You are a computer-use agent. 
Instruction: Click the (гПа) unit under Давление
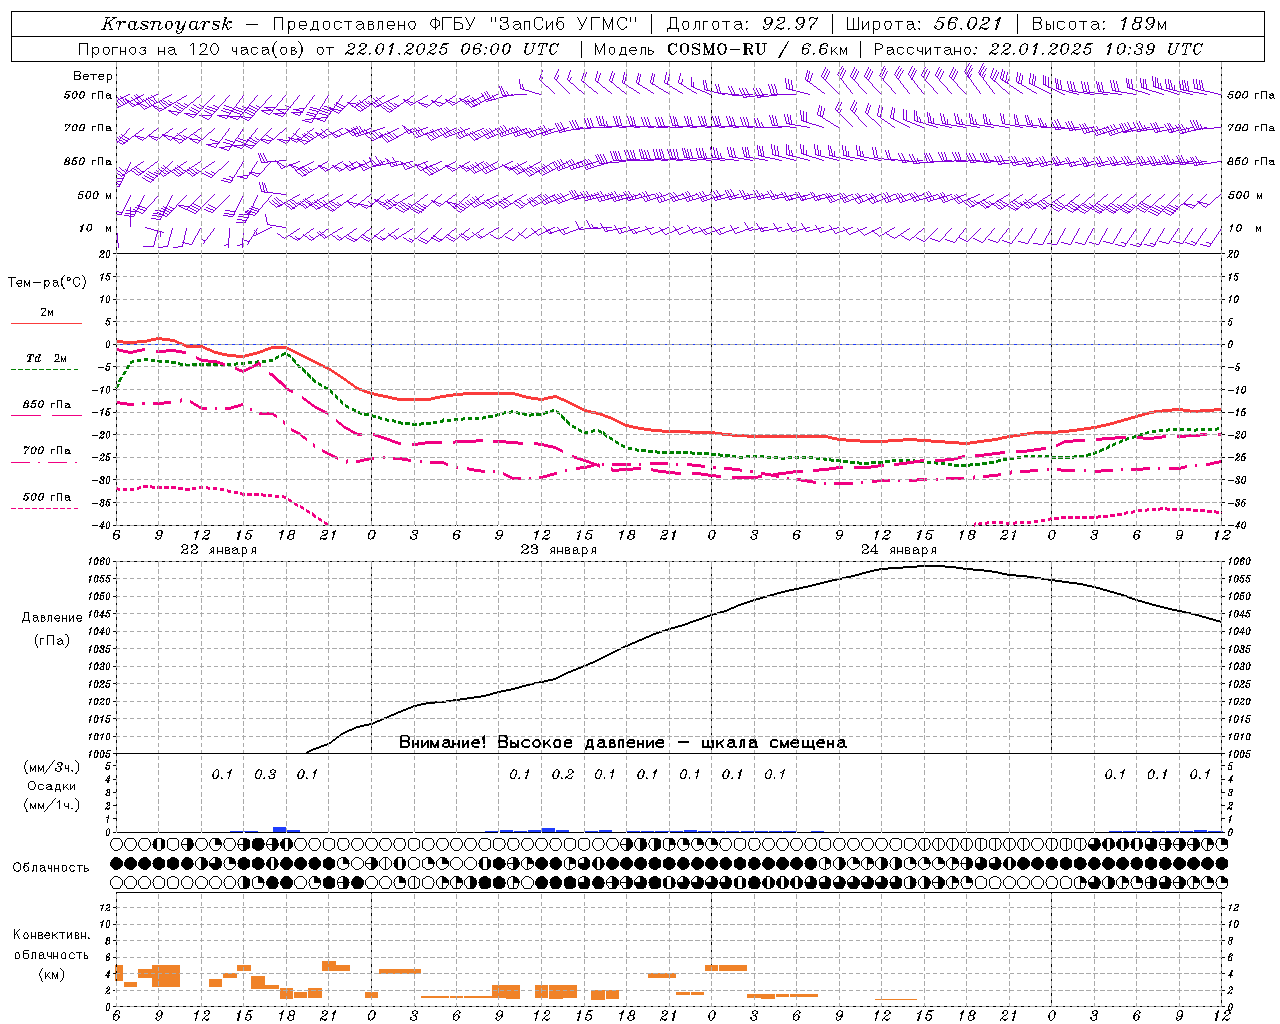pos(52,641)
